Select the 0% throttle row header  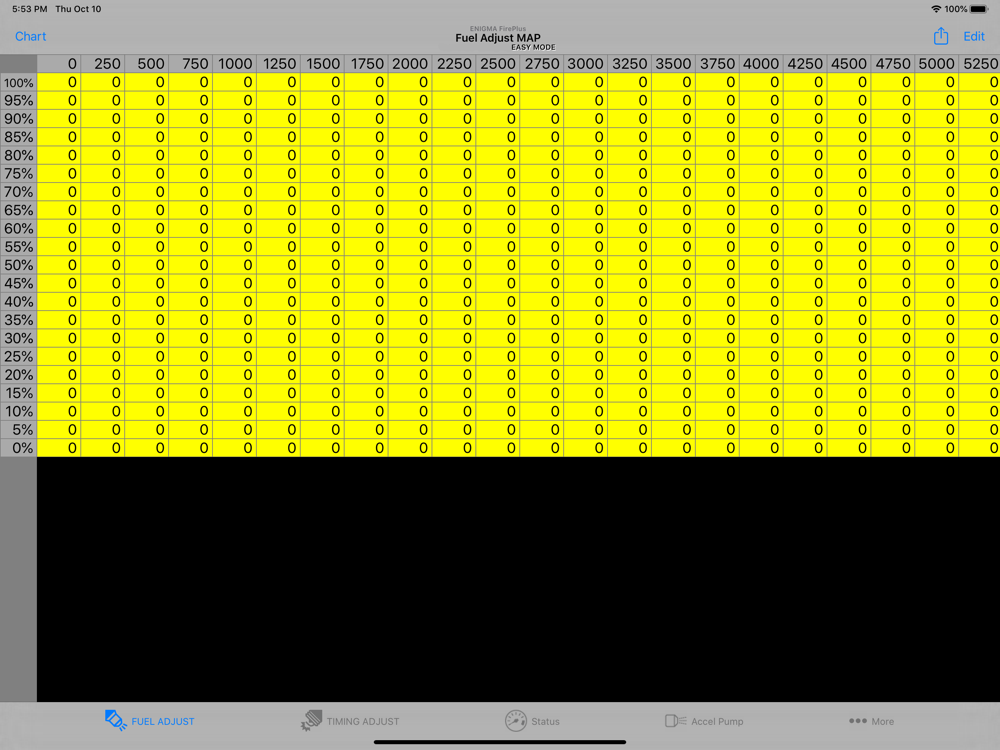[x=18, y=448]
